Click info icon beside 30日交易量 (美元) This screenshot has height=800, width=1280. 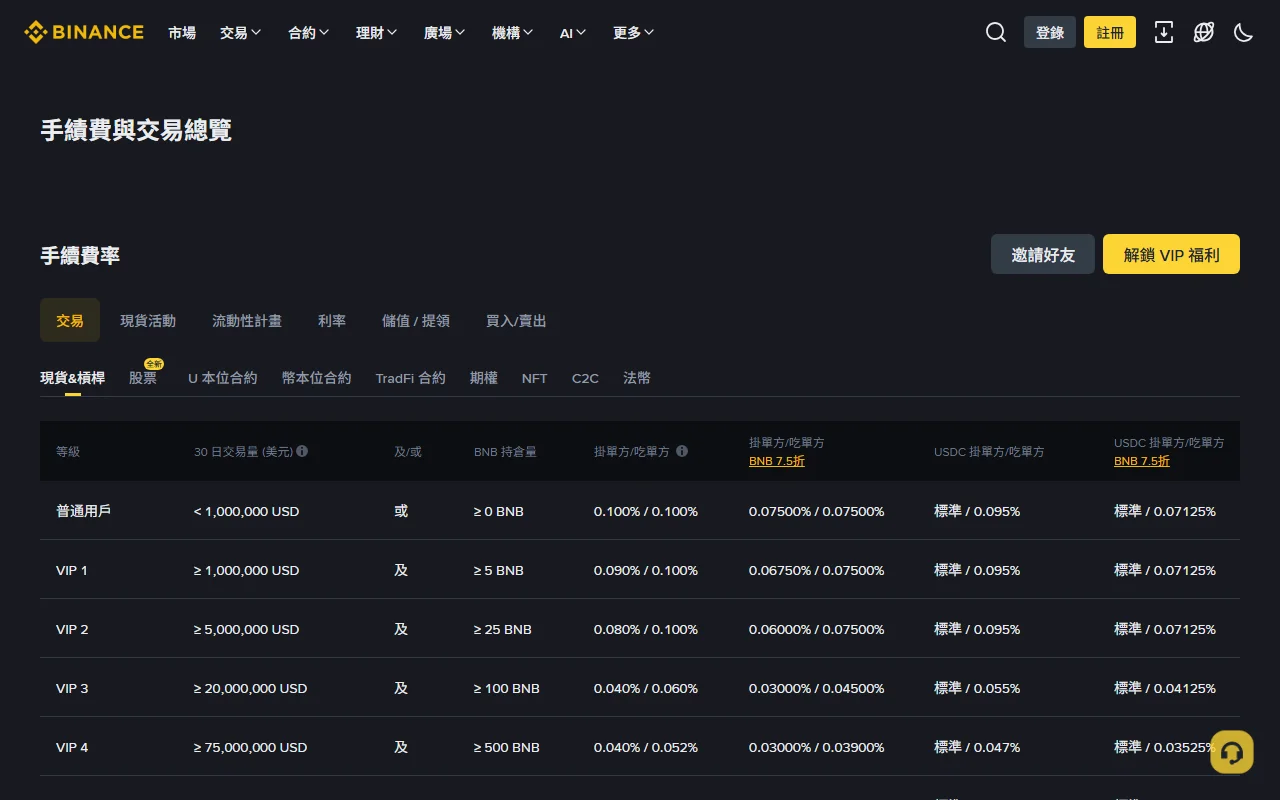pyautogui.click(x=302, y=451)
